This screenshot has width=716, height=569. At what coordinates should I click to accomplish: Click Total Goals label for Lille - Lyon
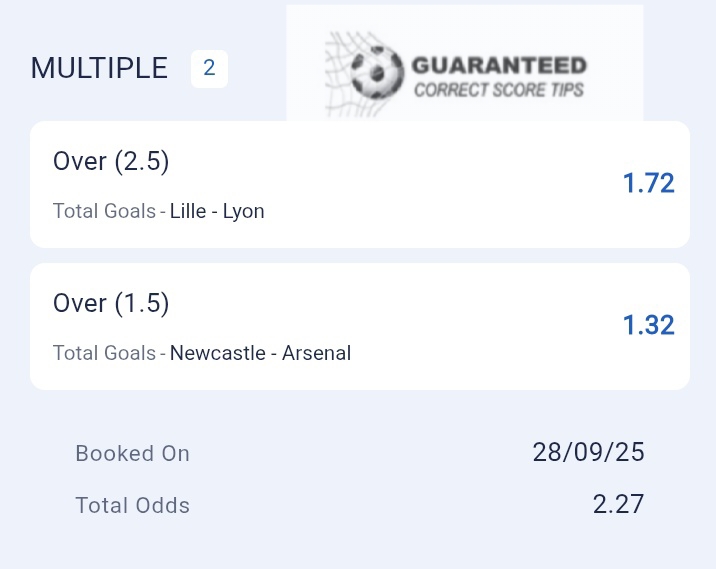point(104,211)
